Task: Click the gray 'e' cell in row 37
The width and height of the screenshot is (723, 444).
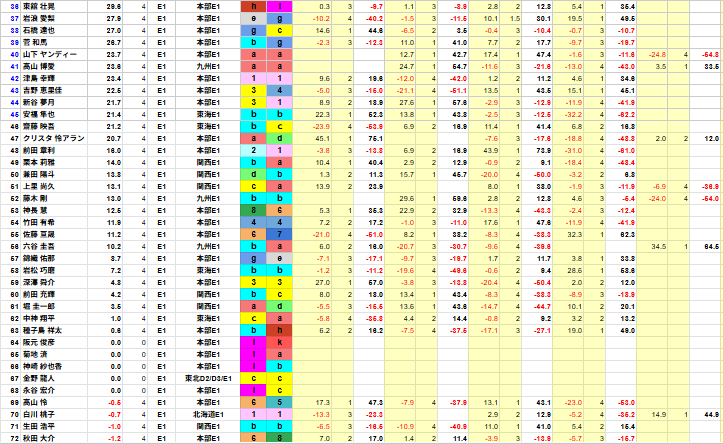Action: [x=253, y=18]
